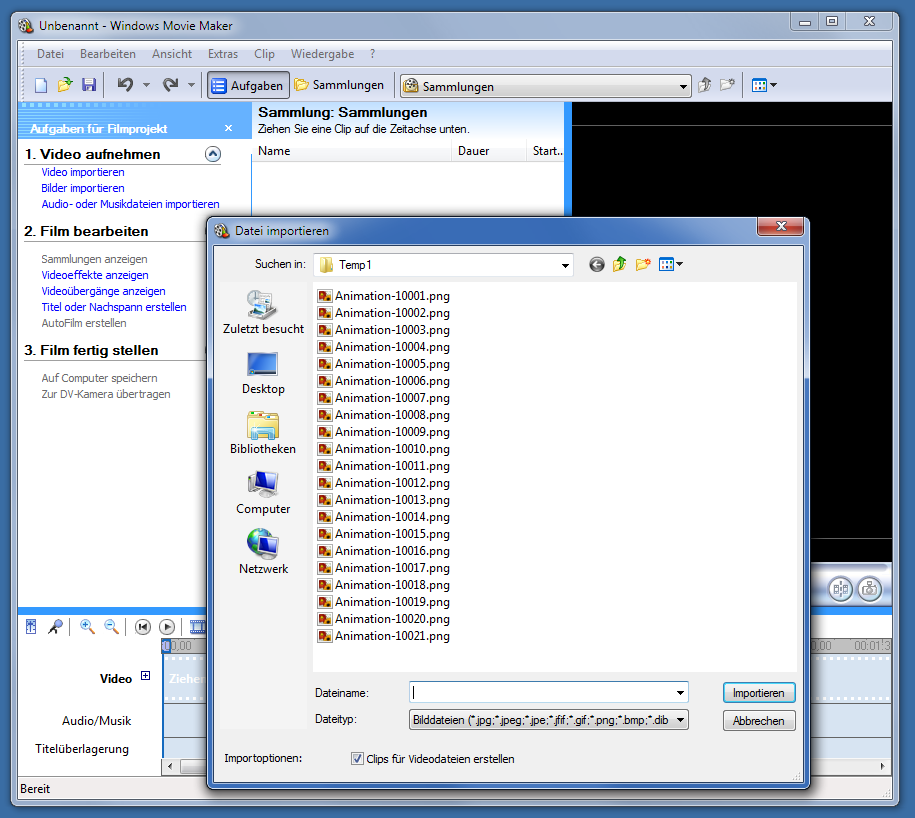Open the Redo history dropdown arrow
Screen dimensions: 915x818
pyautogui.click(x=191, y=85)
